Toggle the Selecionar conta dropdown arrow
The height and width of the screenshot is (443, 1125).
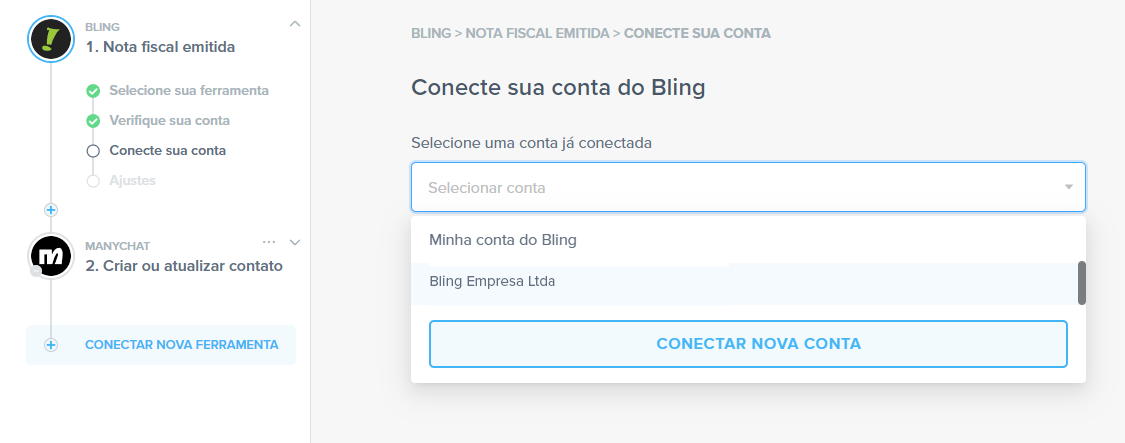pyautogui.click(x=1068, y=187)
